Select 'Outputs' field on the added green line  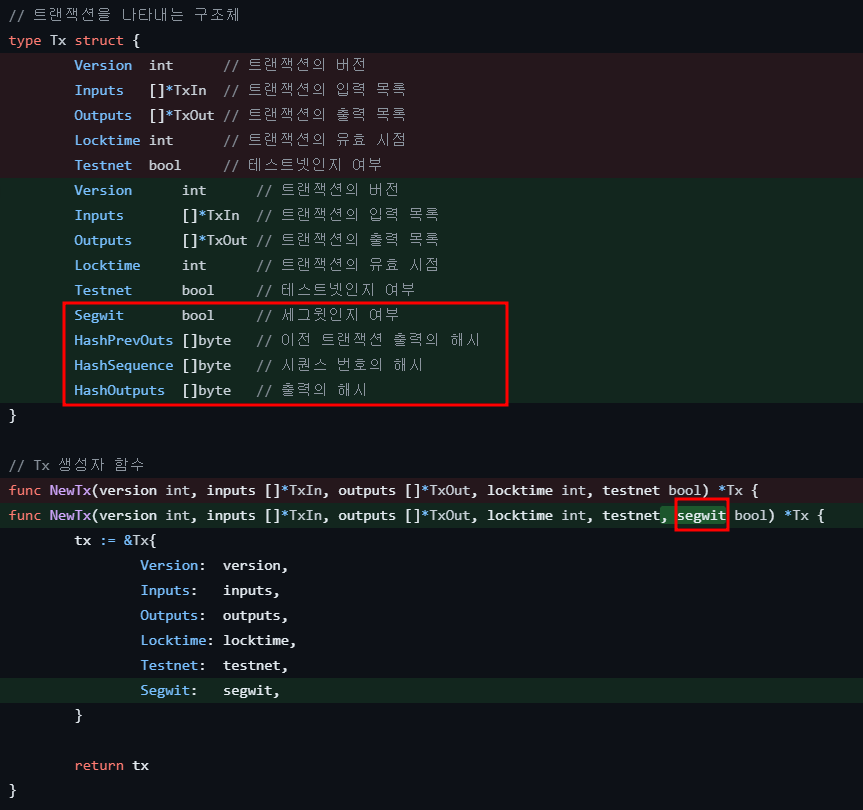point(103,240)
